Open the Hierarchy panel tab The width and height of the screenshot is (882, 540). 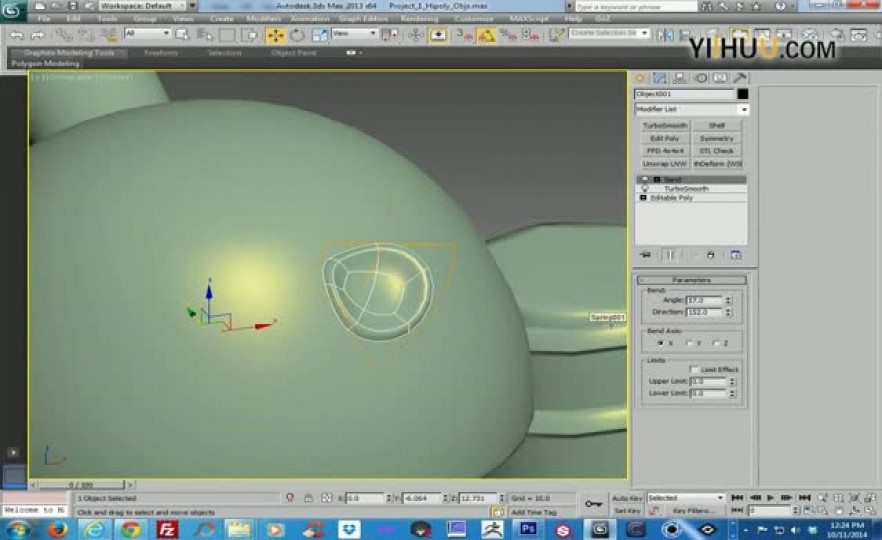(x=680, y=78)
